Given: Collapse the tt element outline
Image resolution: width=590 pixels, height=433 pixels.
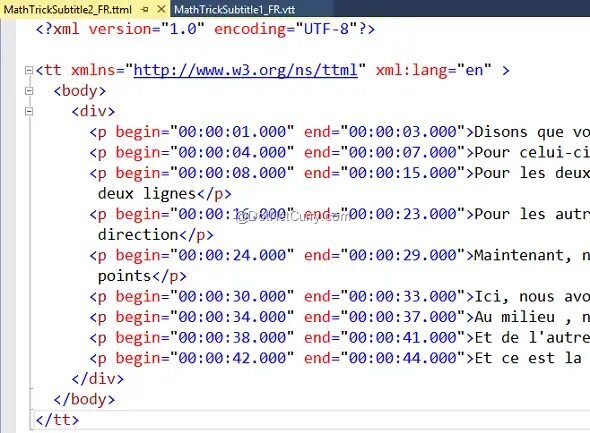Looking at the screenshot, I should point(29,70).
